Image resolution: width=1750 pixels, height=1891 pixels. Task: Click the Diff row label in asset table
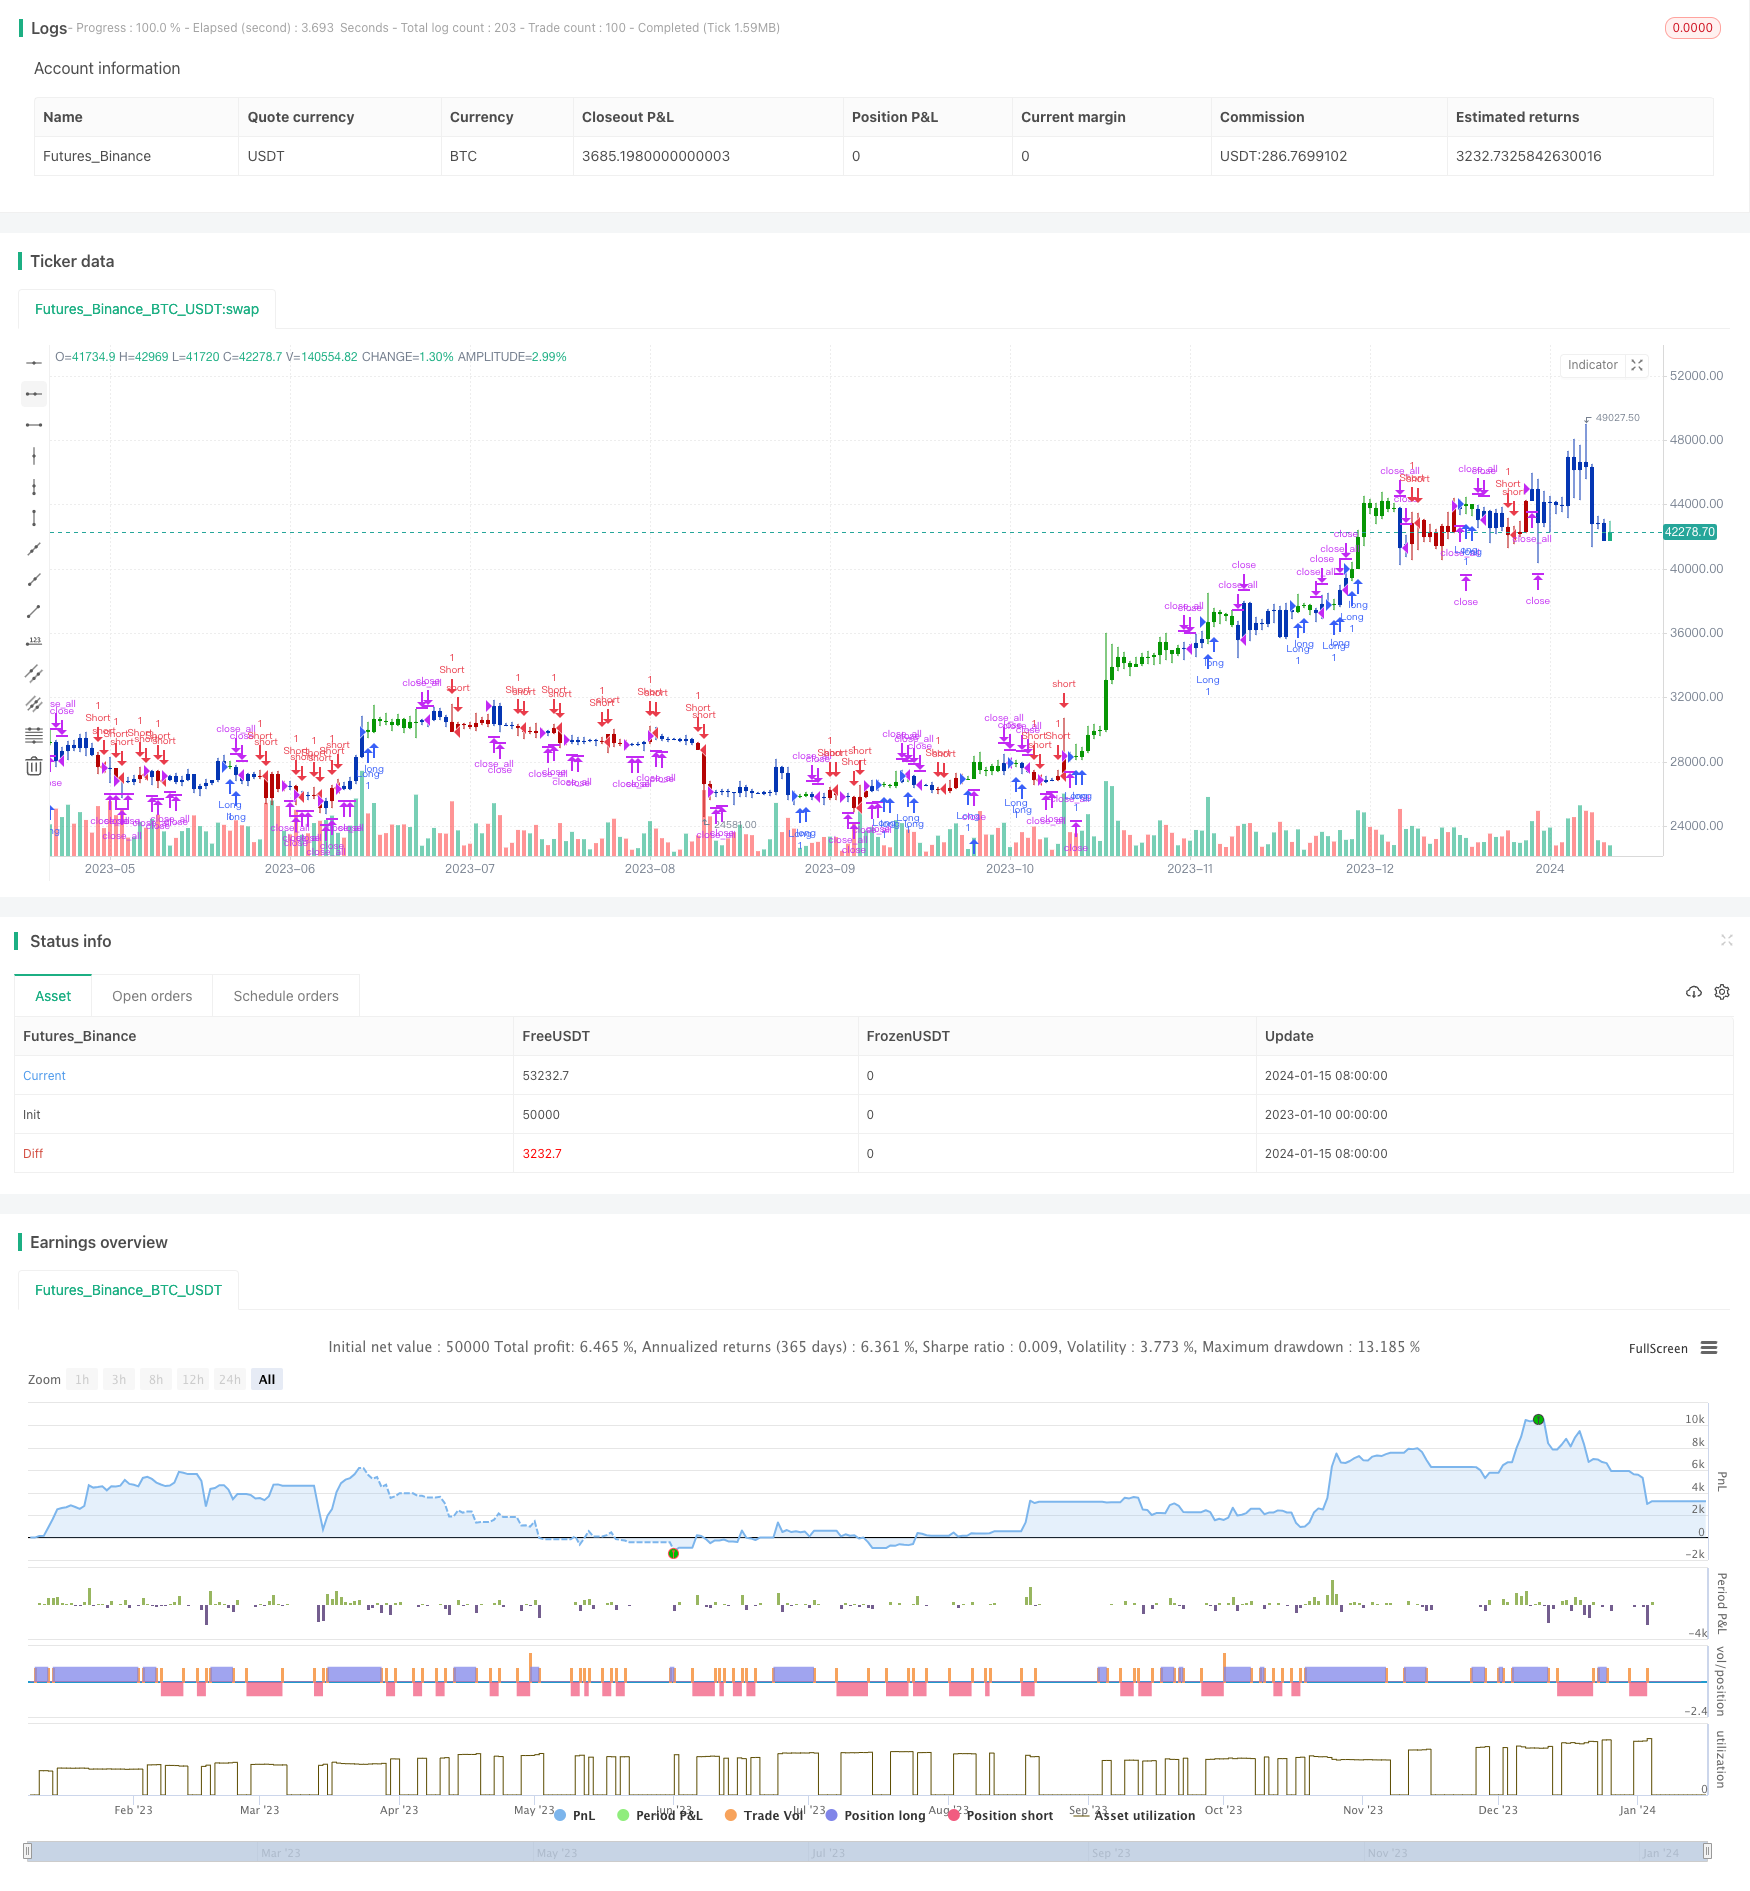[x=33, y=1154]
